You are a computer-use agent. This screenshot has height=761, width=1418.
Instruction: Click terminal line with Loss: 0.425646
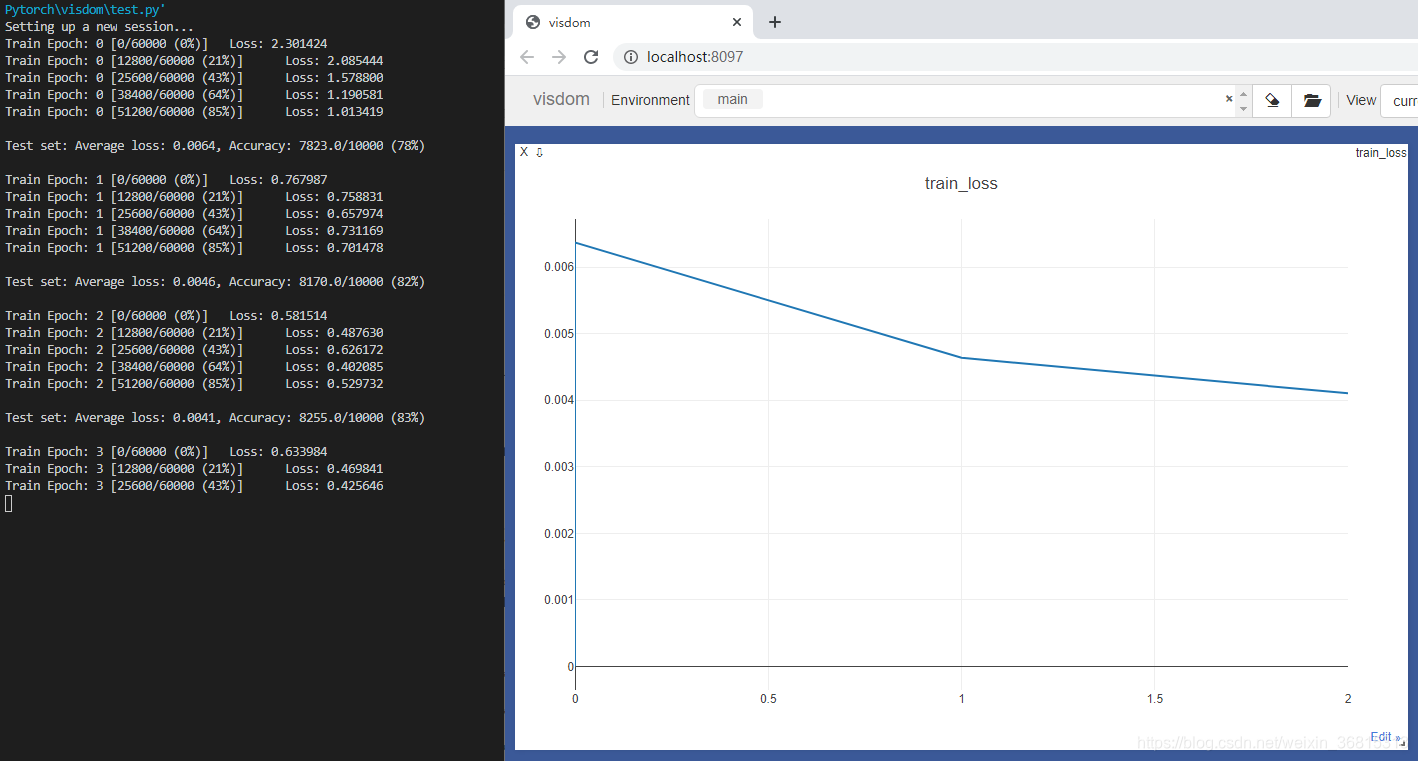194,485
